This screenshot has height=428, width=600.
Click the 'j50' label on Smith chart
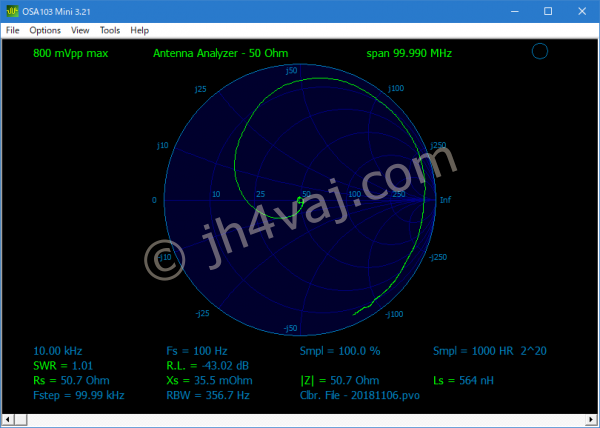[292, 70]
